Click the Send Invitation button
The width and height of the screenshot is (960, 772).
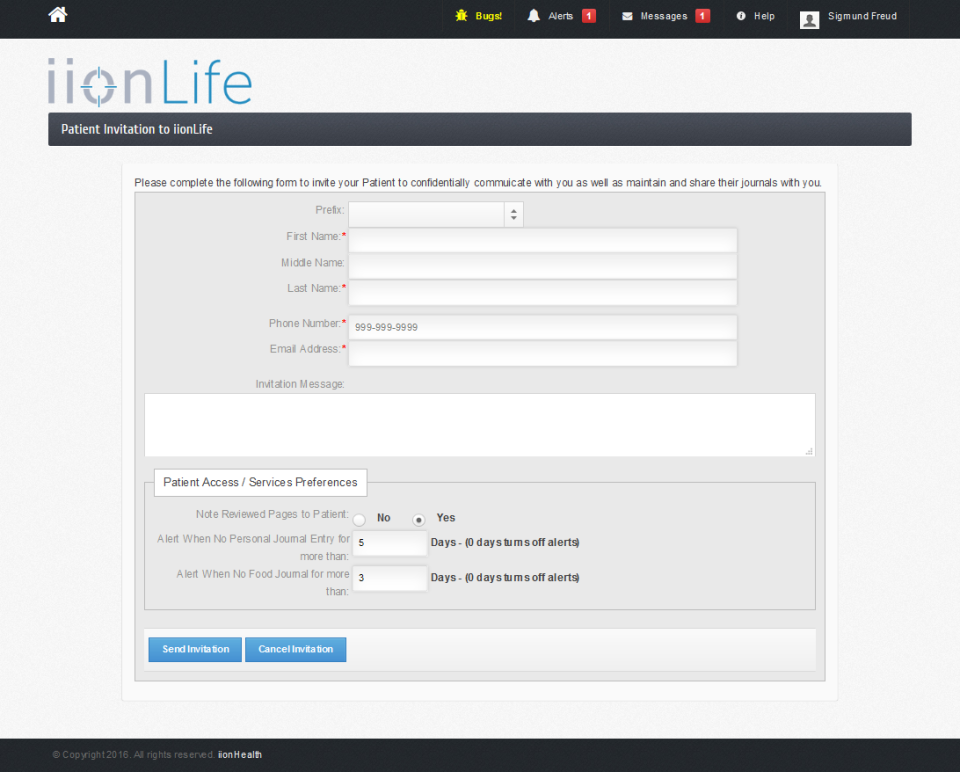click(x=195, y=649)
